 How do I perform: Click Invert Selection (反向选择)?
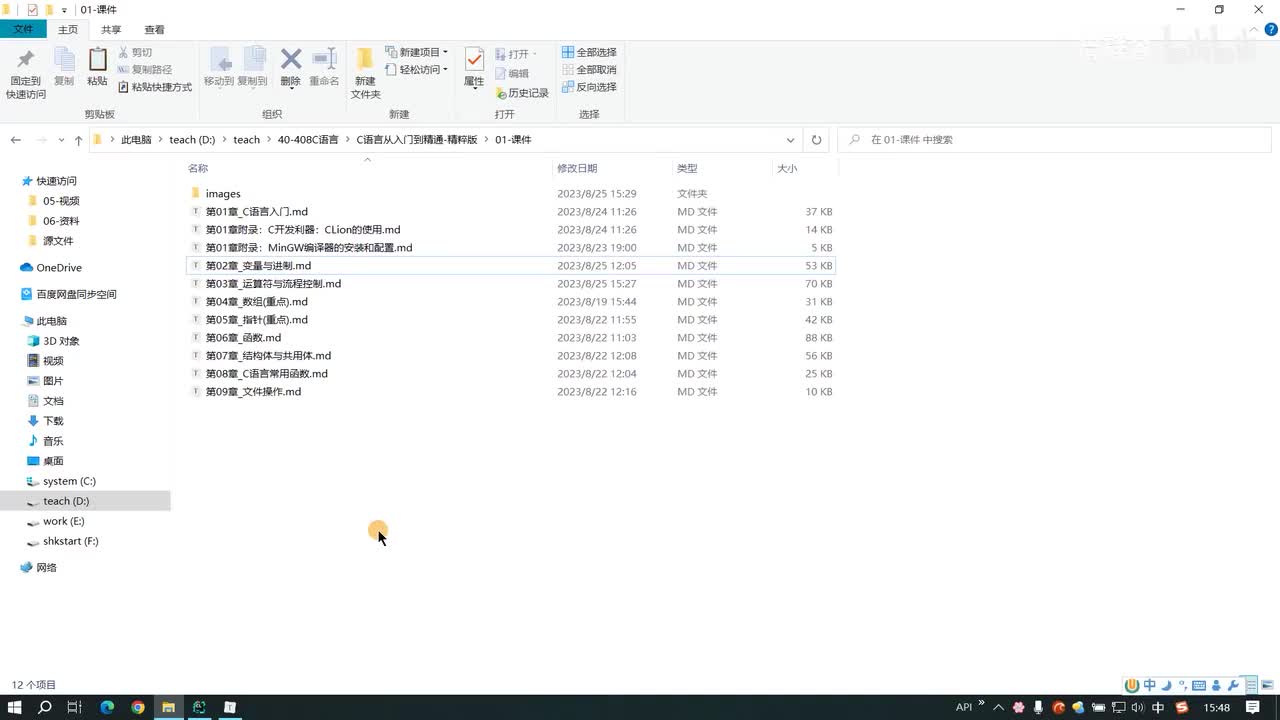point(589,87)
